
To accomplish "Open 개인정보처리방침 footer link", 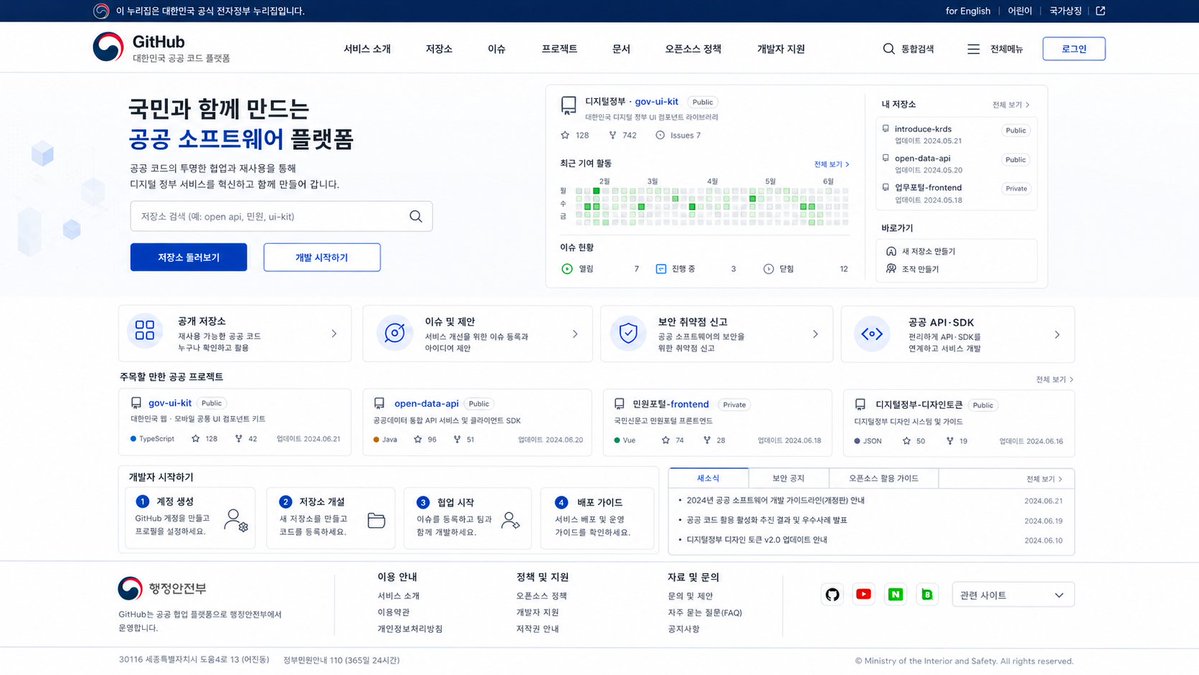I will 410,629.
